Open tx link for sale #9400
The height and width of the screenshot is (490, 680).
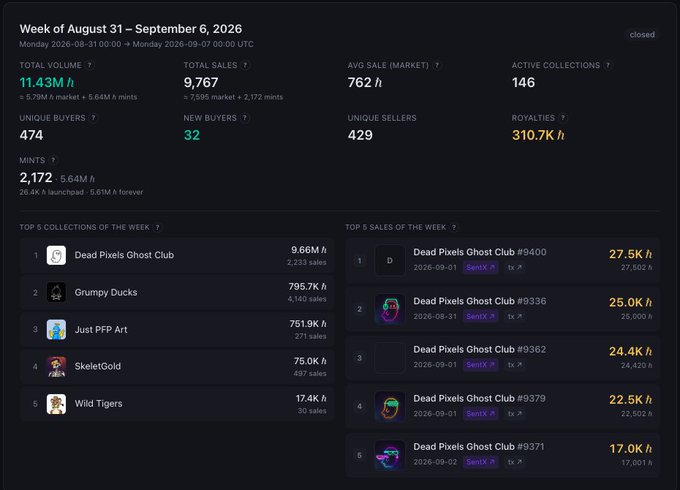click(515, 268)
